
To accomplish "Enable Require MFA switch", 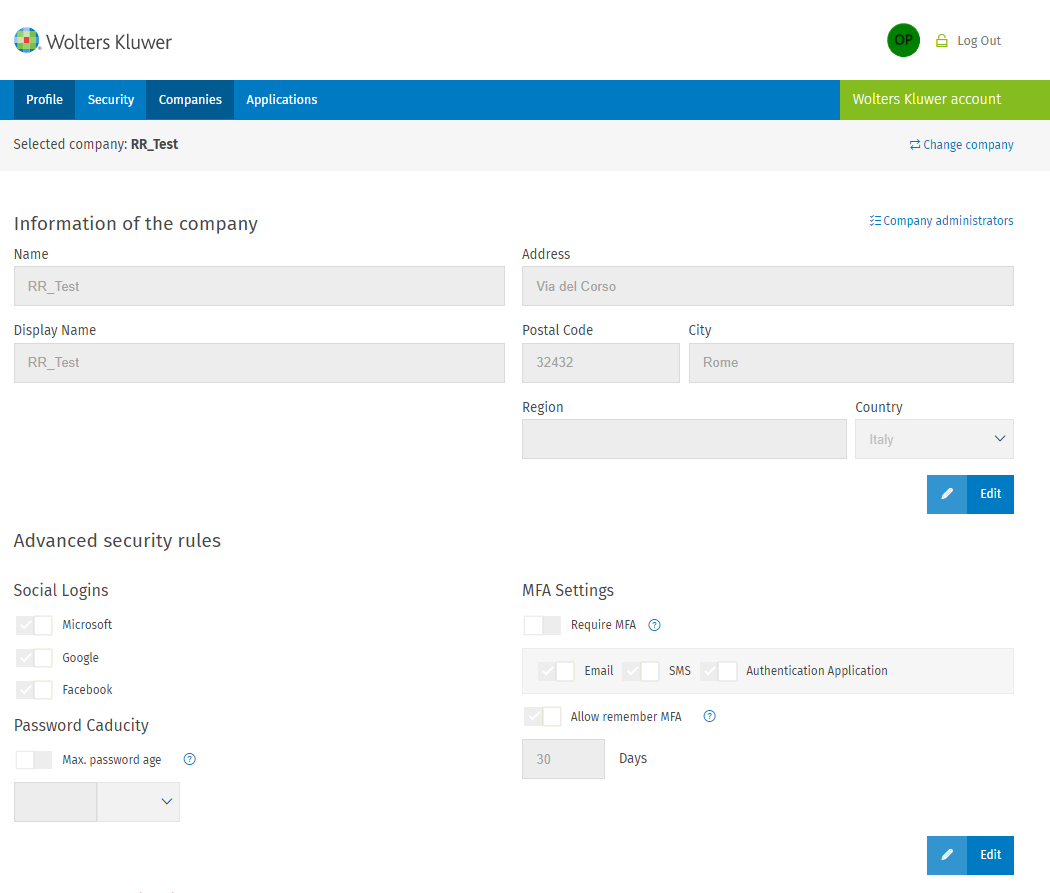I will click(x=542, y=625).
